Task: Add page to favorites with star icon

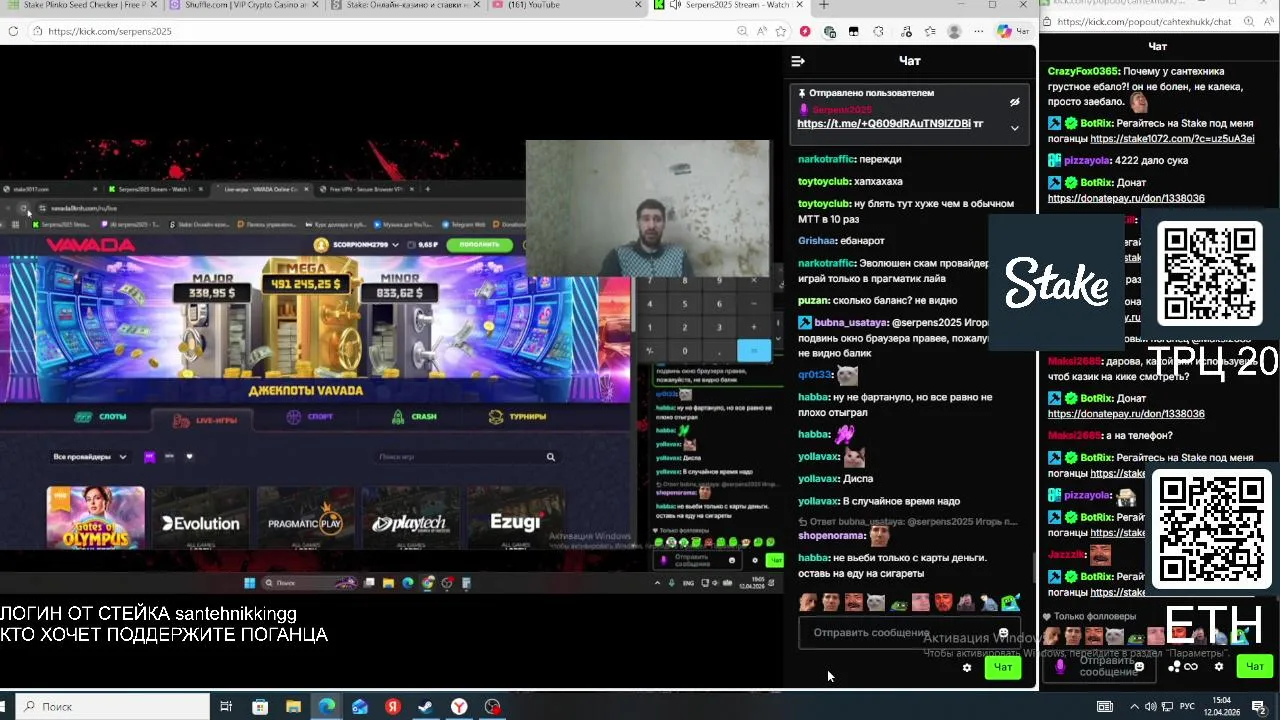Action: tap(780, 31)
